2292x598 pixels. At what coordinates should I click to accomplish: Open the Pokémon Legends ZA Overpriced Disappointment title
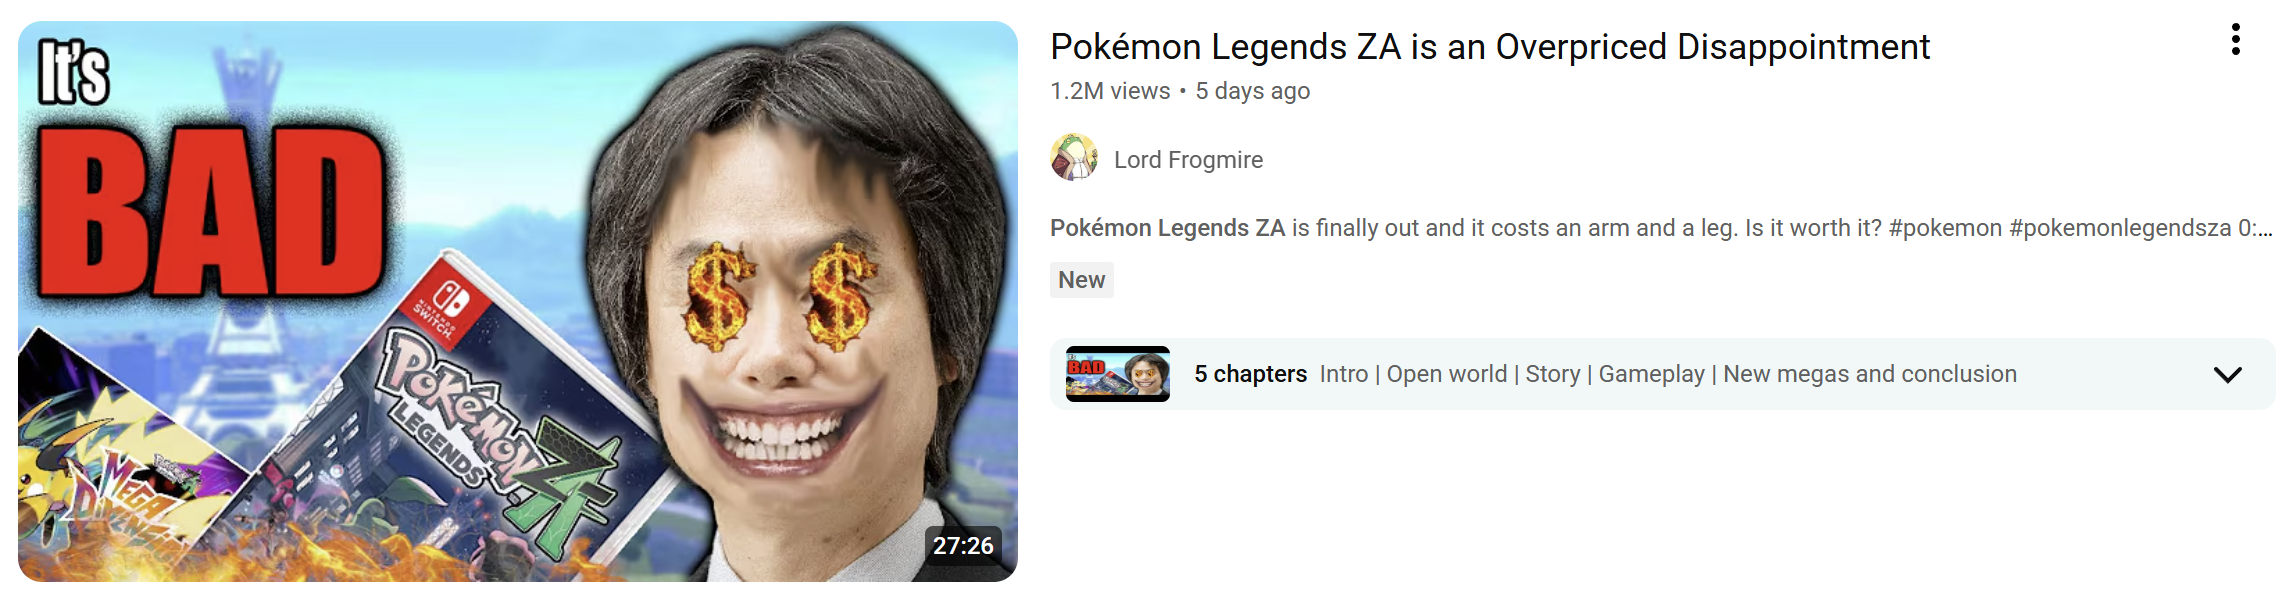pyautogui.click(x=1490, y=47)
